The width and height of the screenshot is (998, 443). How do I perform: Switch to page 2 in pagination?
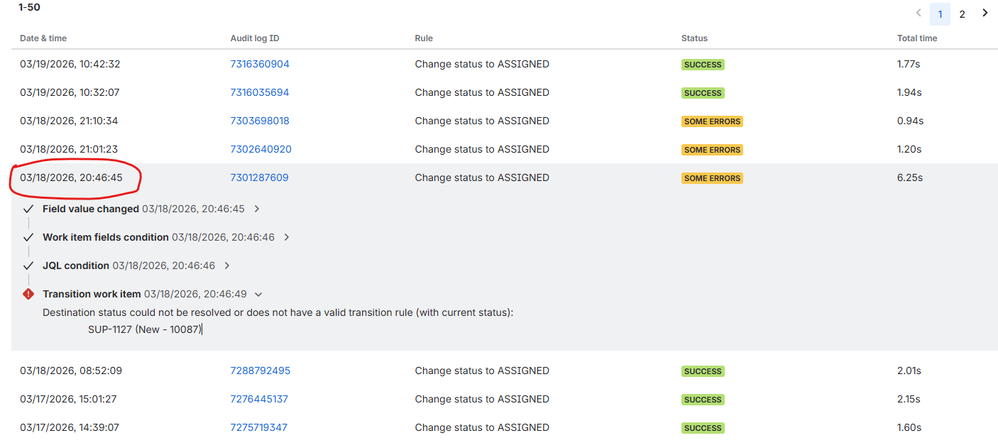click(x=962, y=14)
